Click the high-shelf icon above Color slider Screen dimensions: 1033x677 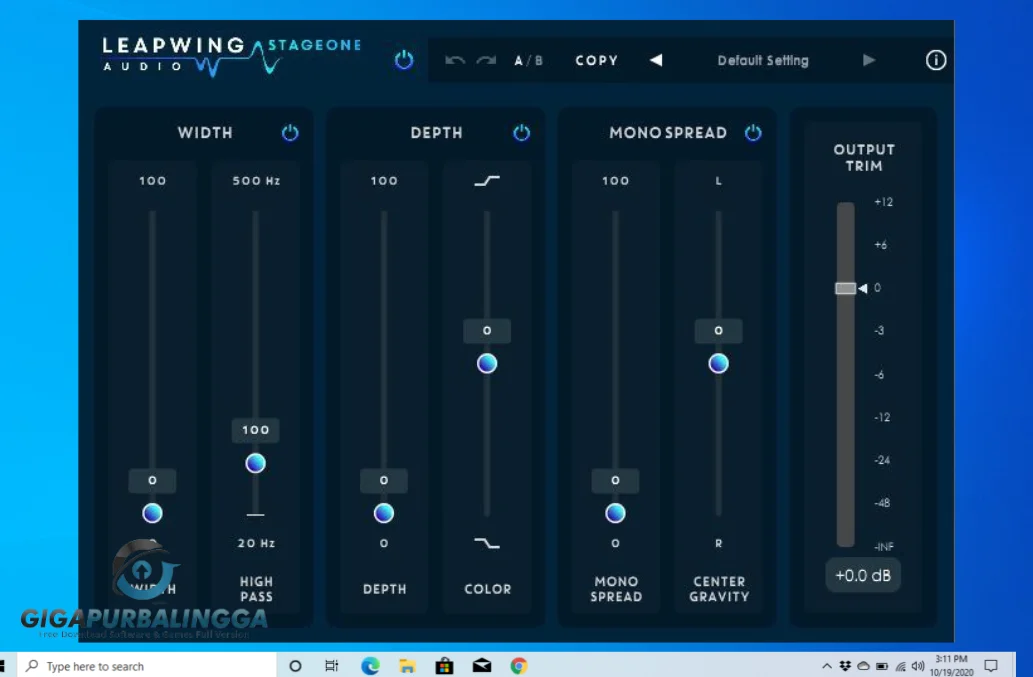click(x=487, y=180)
